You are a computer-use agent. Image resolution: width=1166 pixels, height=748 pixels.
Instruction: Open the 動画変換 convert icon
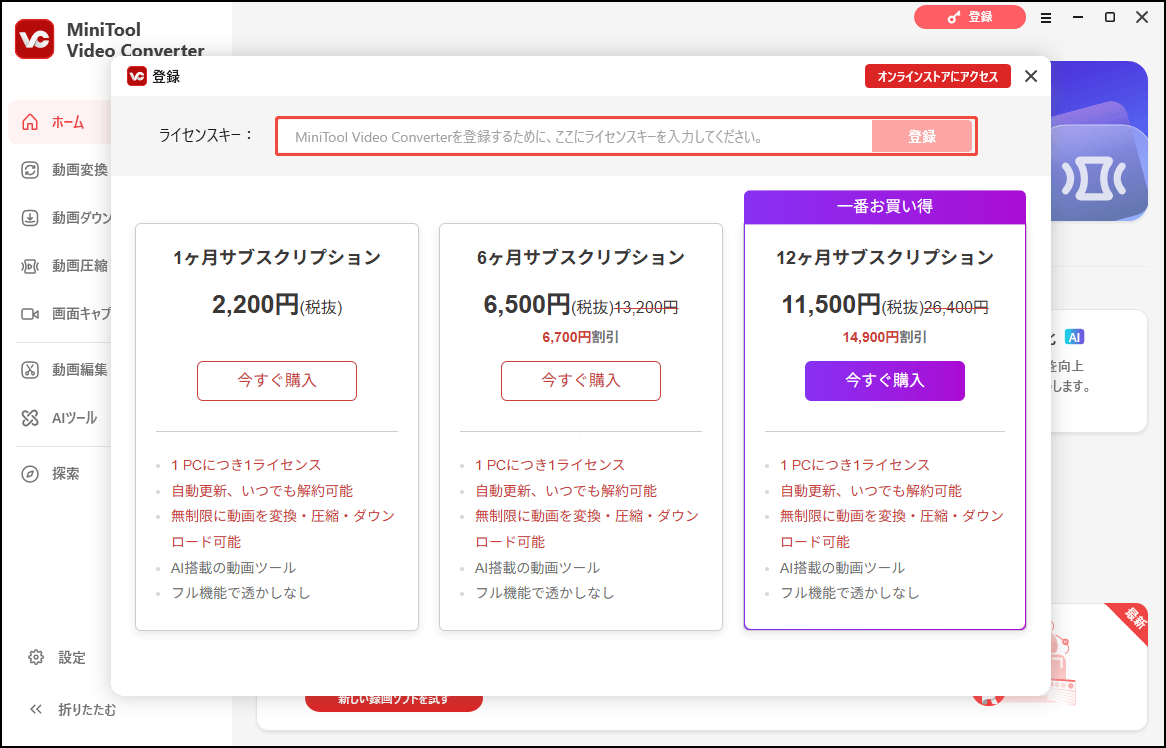(x=30, y=170)
